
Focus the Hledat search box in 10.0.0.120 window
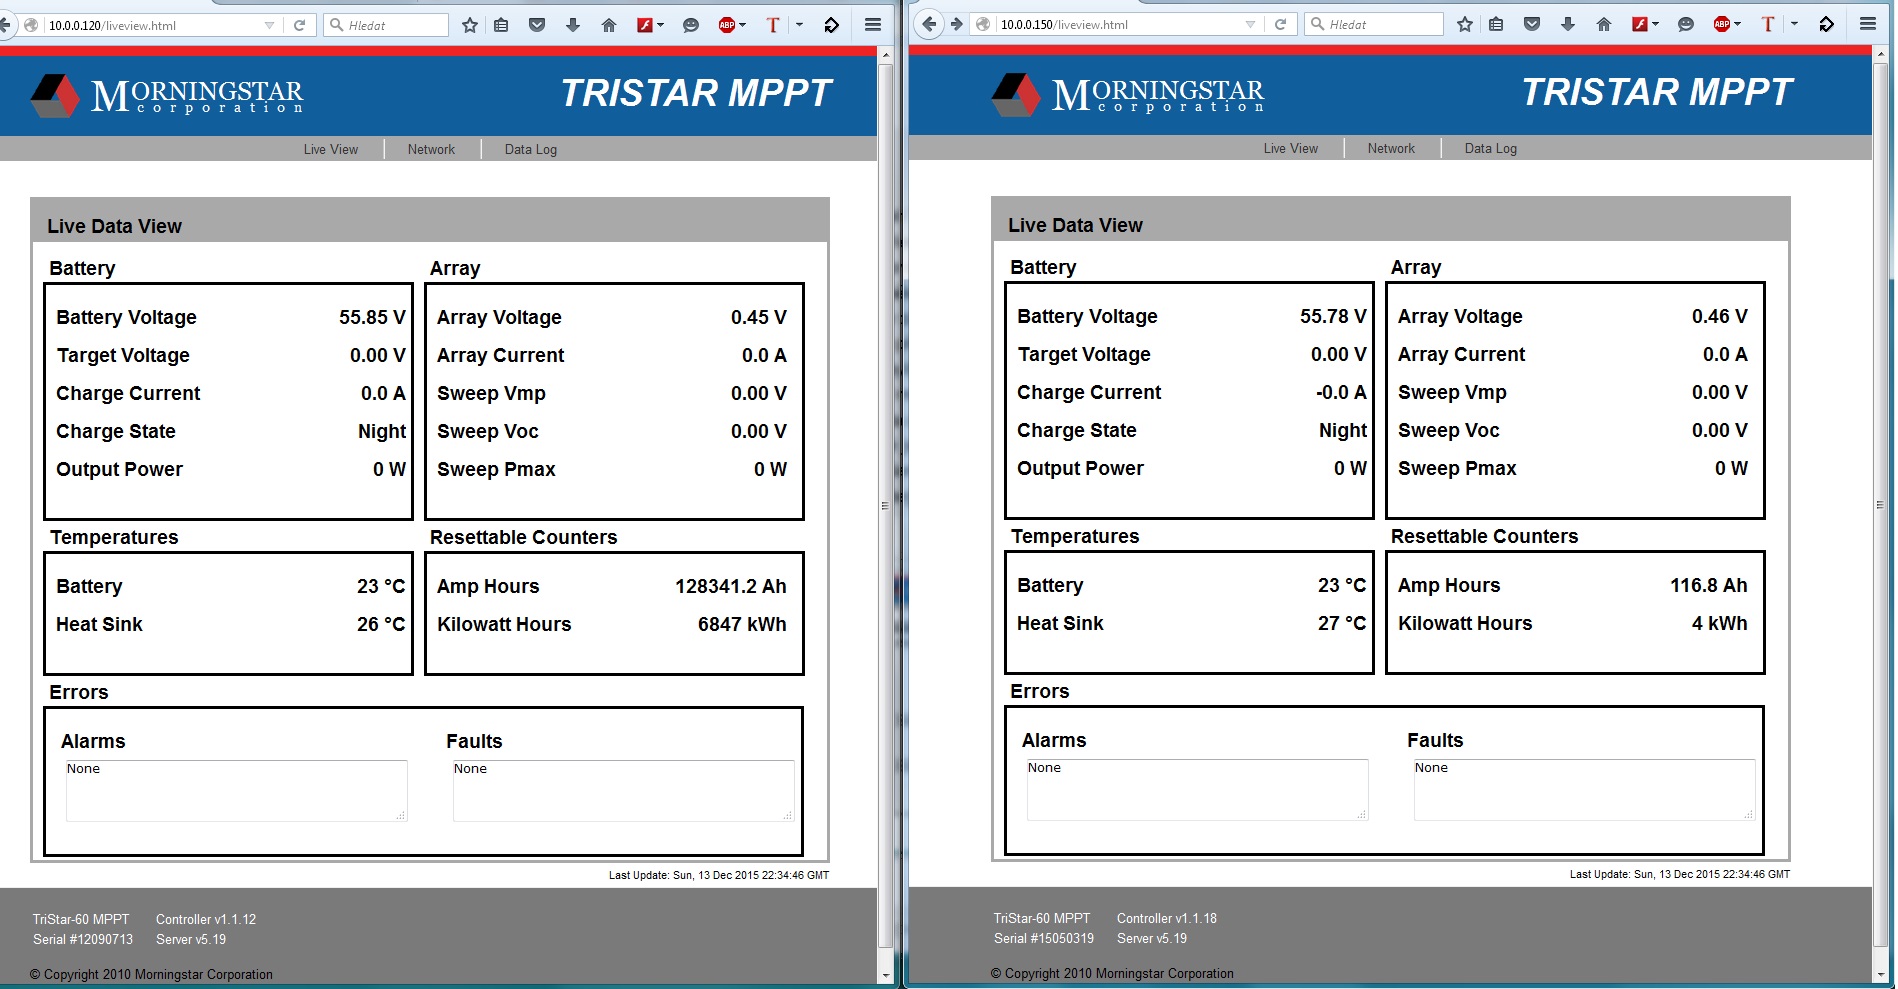[386, 25]
